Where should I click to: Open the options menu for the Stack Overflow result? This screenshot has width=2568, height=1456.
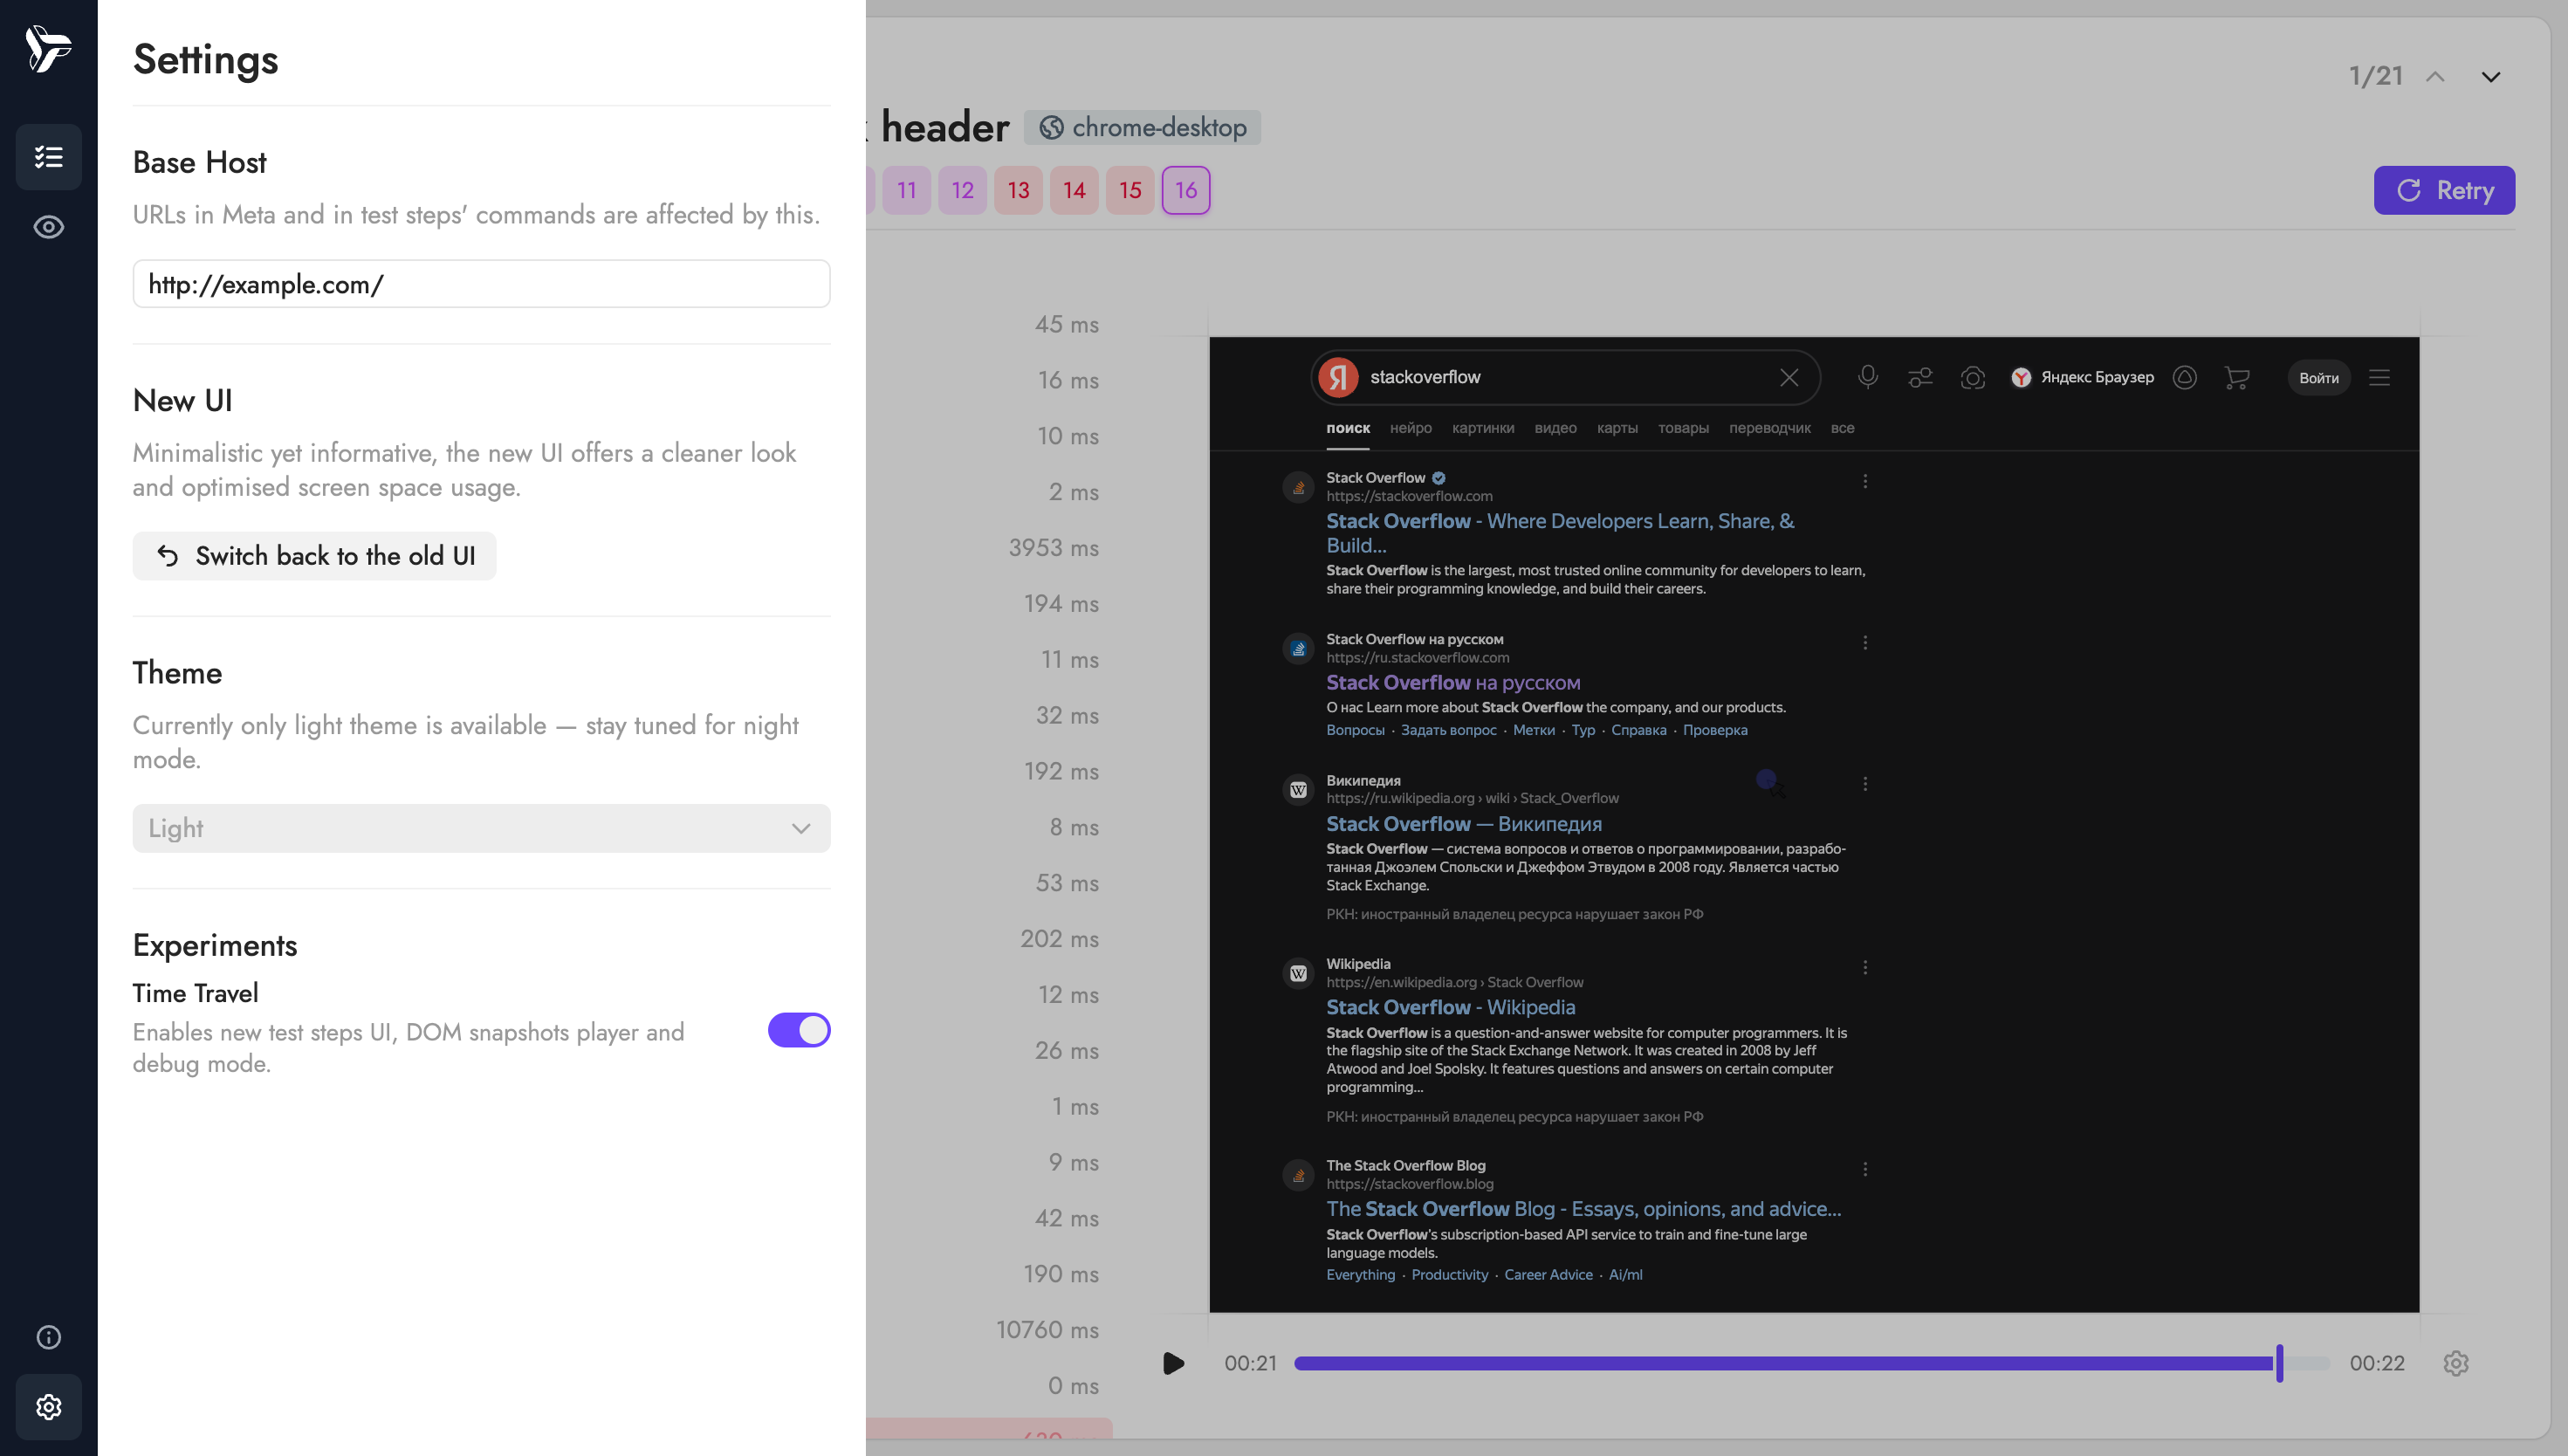point(1865,481)
